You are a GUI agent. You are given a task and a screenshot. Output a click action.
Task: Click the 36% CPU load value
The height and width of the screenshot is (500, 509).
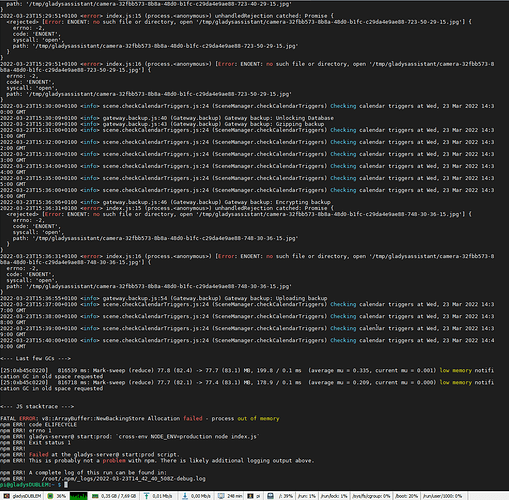61,496
